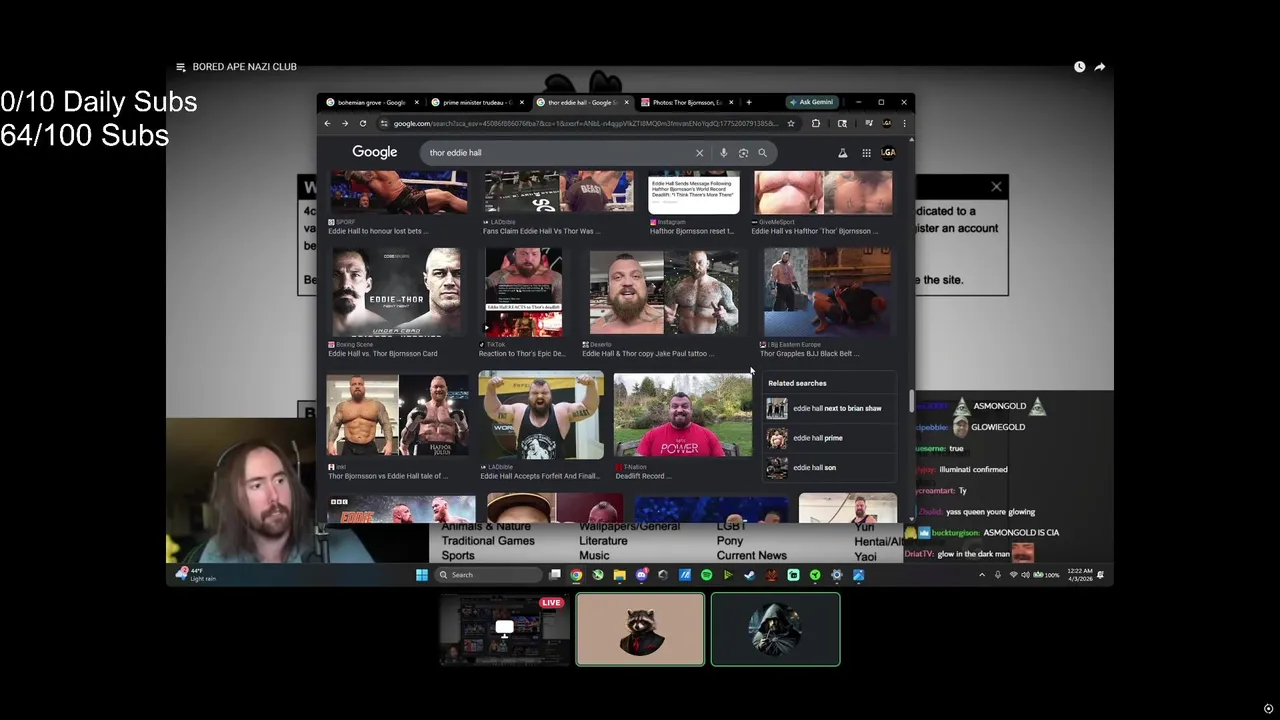Start voice search with microphone
The height and width of the screenshot is (720, 1280).
pos(723,153)
